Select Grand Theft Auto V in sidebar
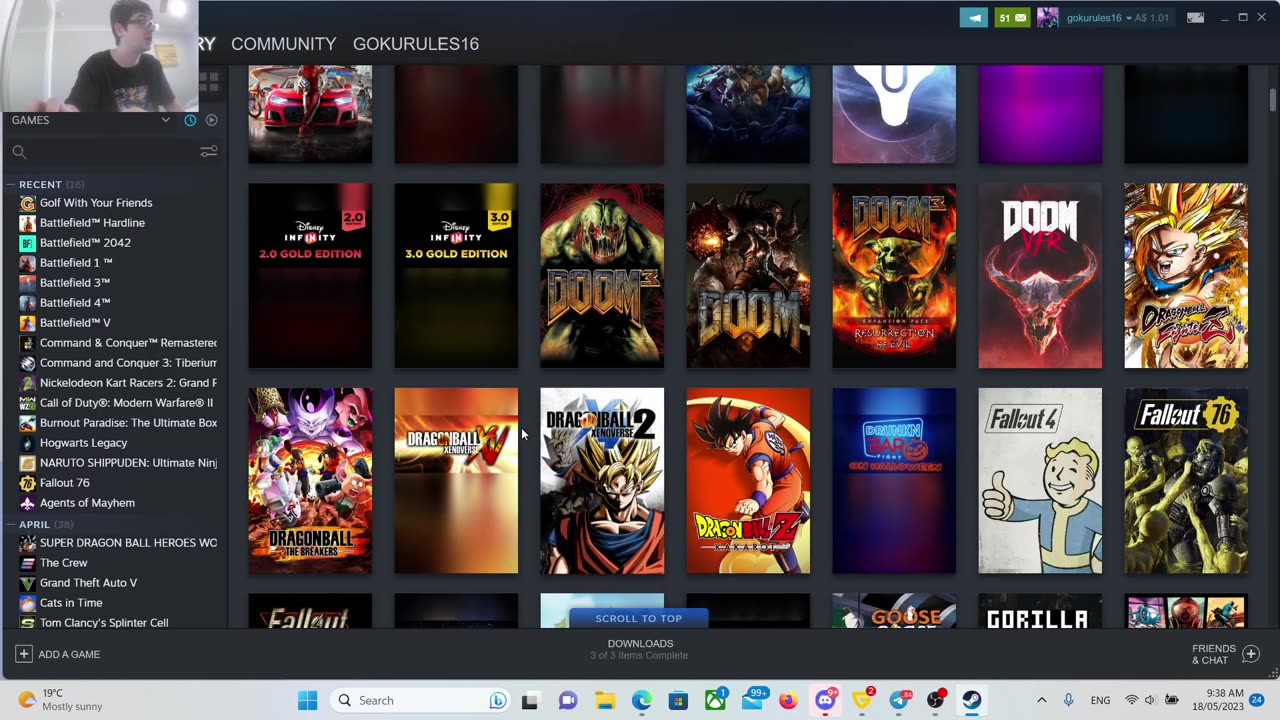This screenshot has width=1280, height=720. (x=88, y=583)
